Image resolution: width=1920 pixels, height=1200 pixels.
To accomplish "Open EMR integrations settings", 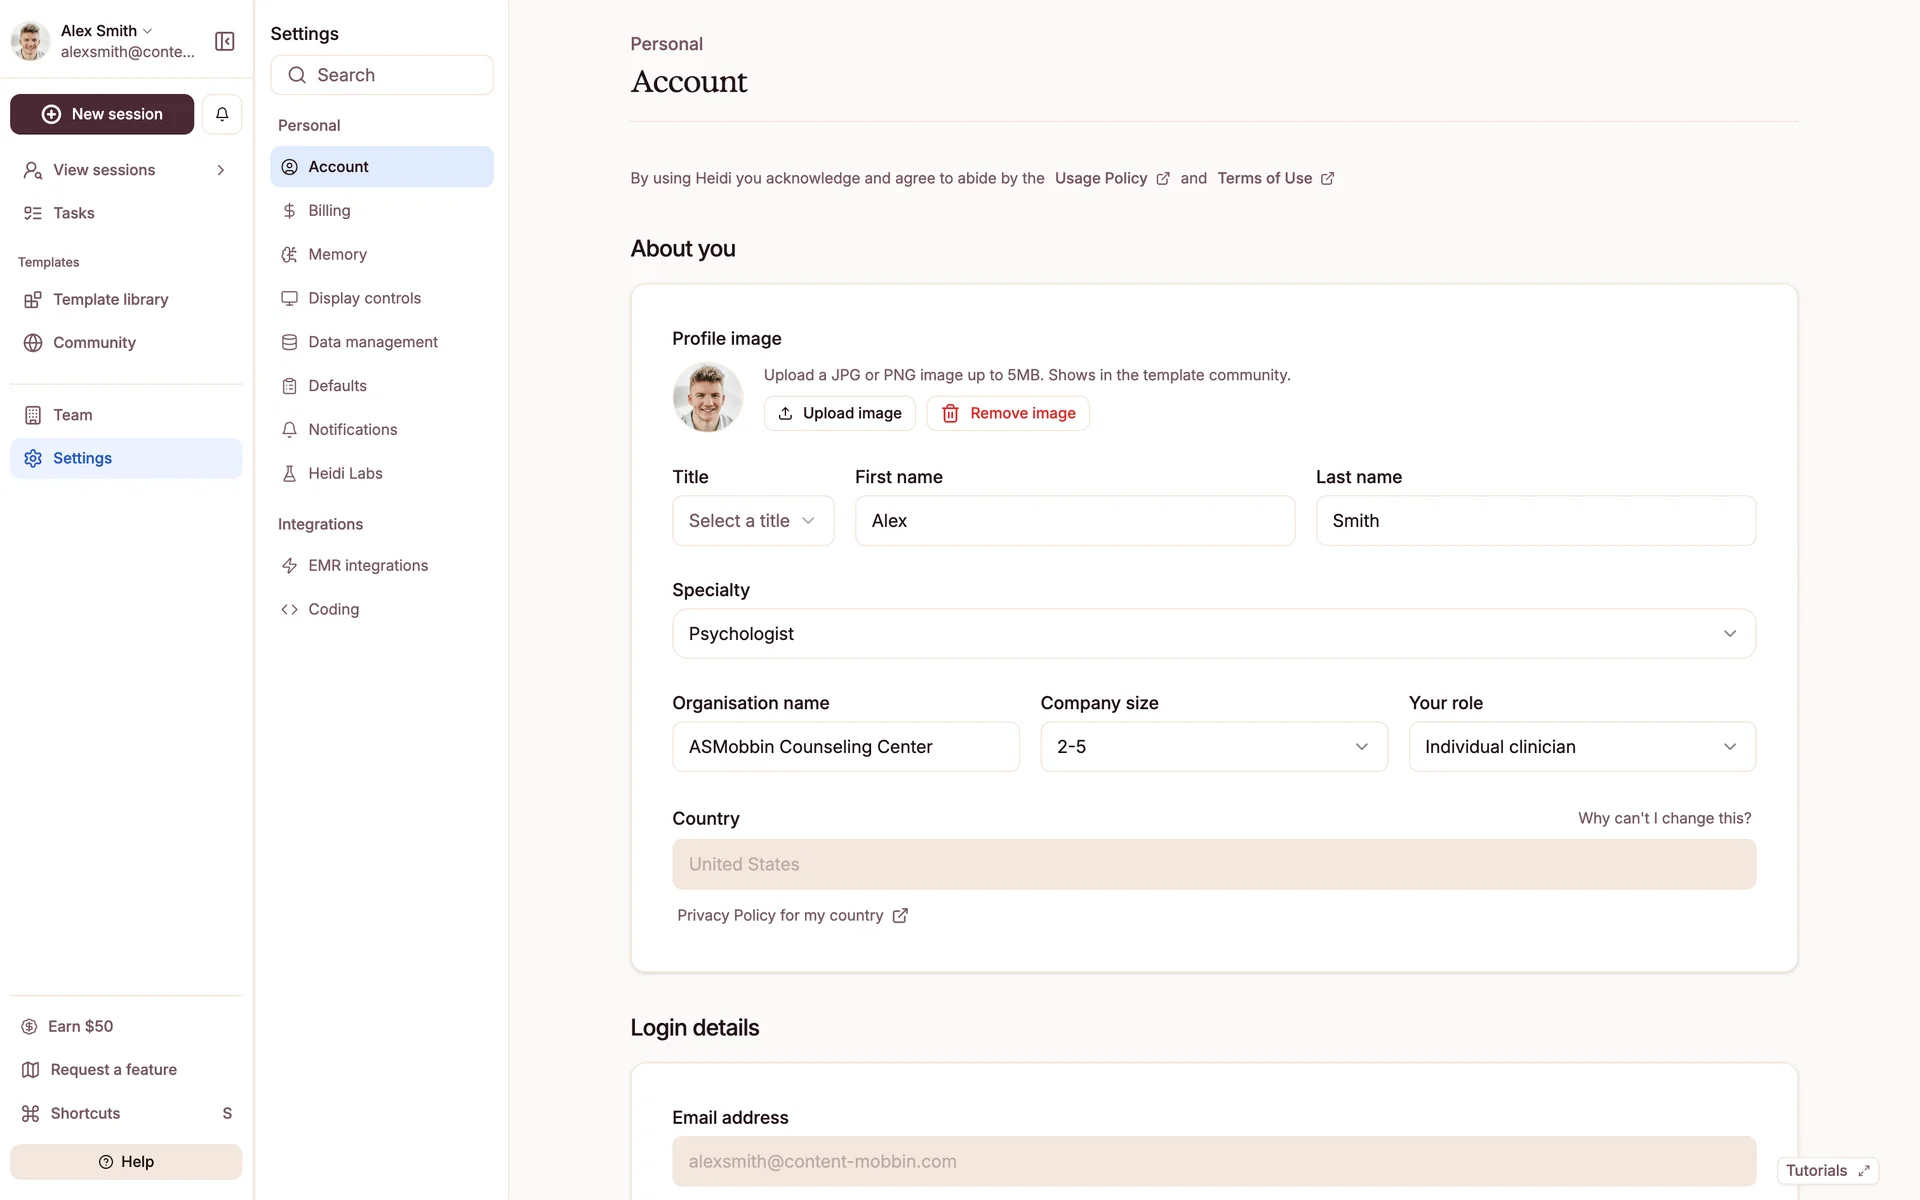I will click(367, 565).
